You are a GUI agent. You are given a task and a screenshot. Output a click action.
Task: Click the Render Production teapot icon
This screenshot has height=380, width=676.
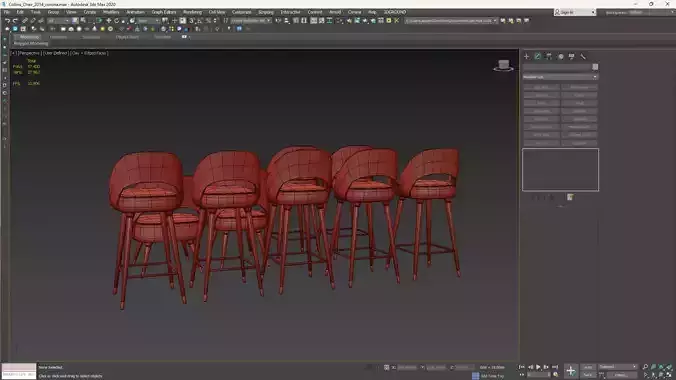coord(365,20)
